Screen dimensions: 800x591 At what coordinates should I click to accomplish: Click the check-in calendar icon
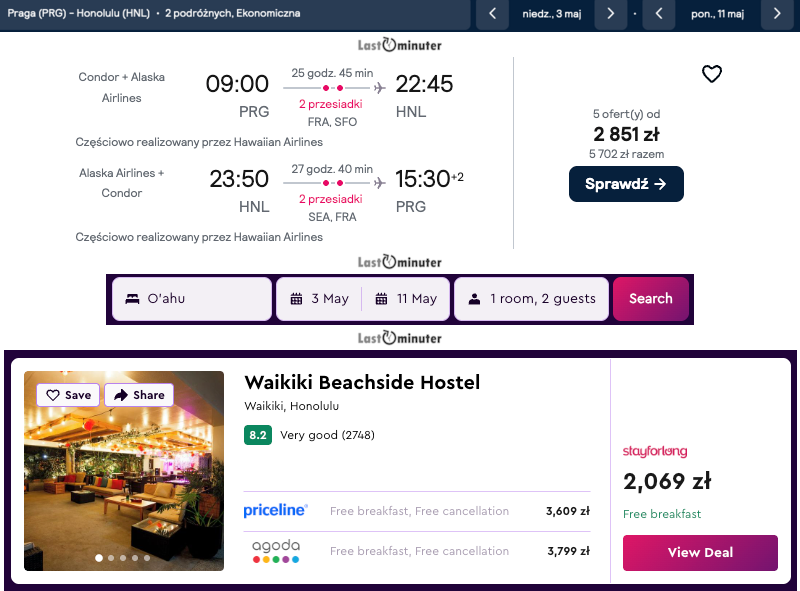click(296, 299)
